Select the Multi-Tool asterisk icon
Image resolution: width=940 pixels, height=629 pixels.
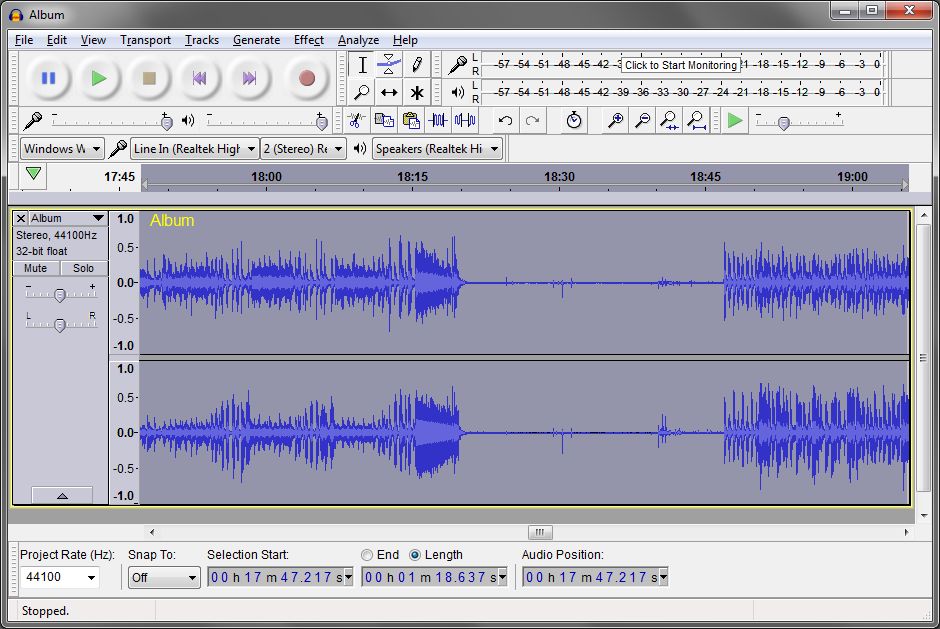417,92
